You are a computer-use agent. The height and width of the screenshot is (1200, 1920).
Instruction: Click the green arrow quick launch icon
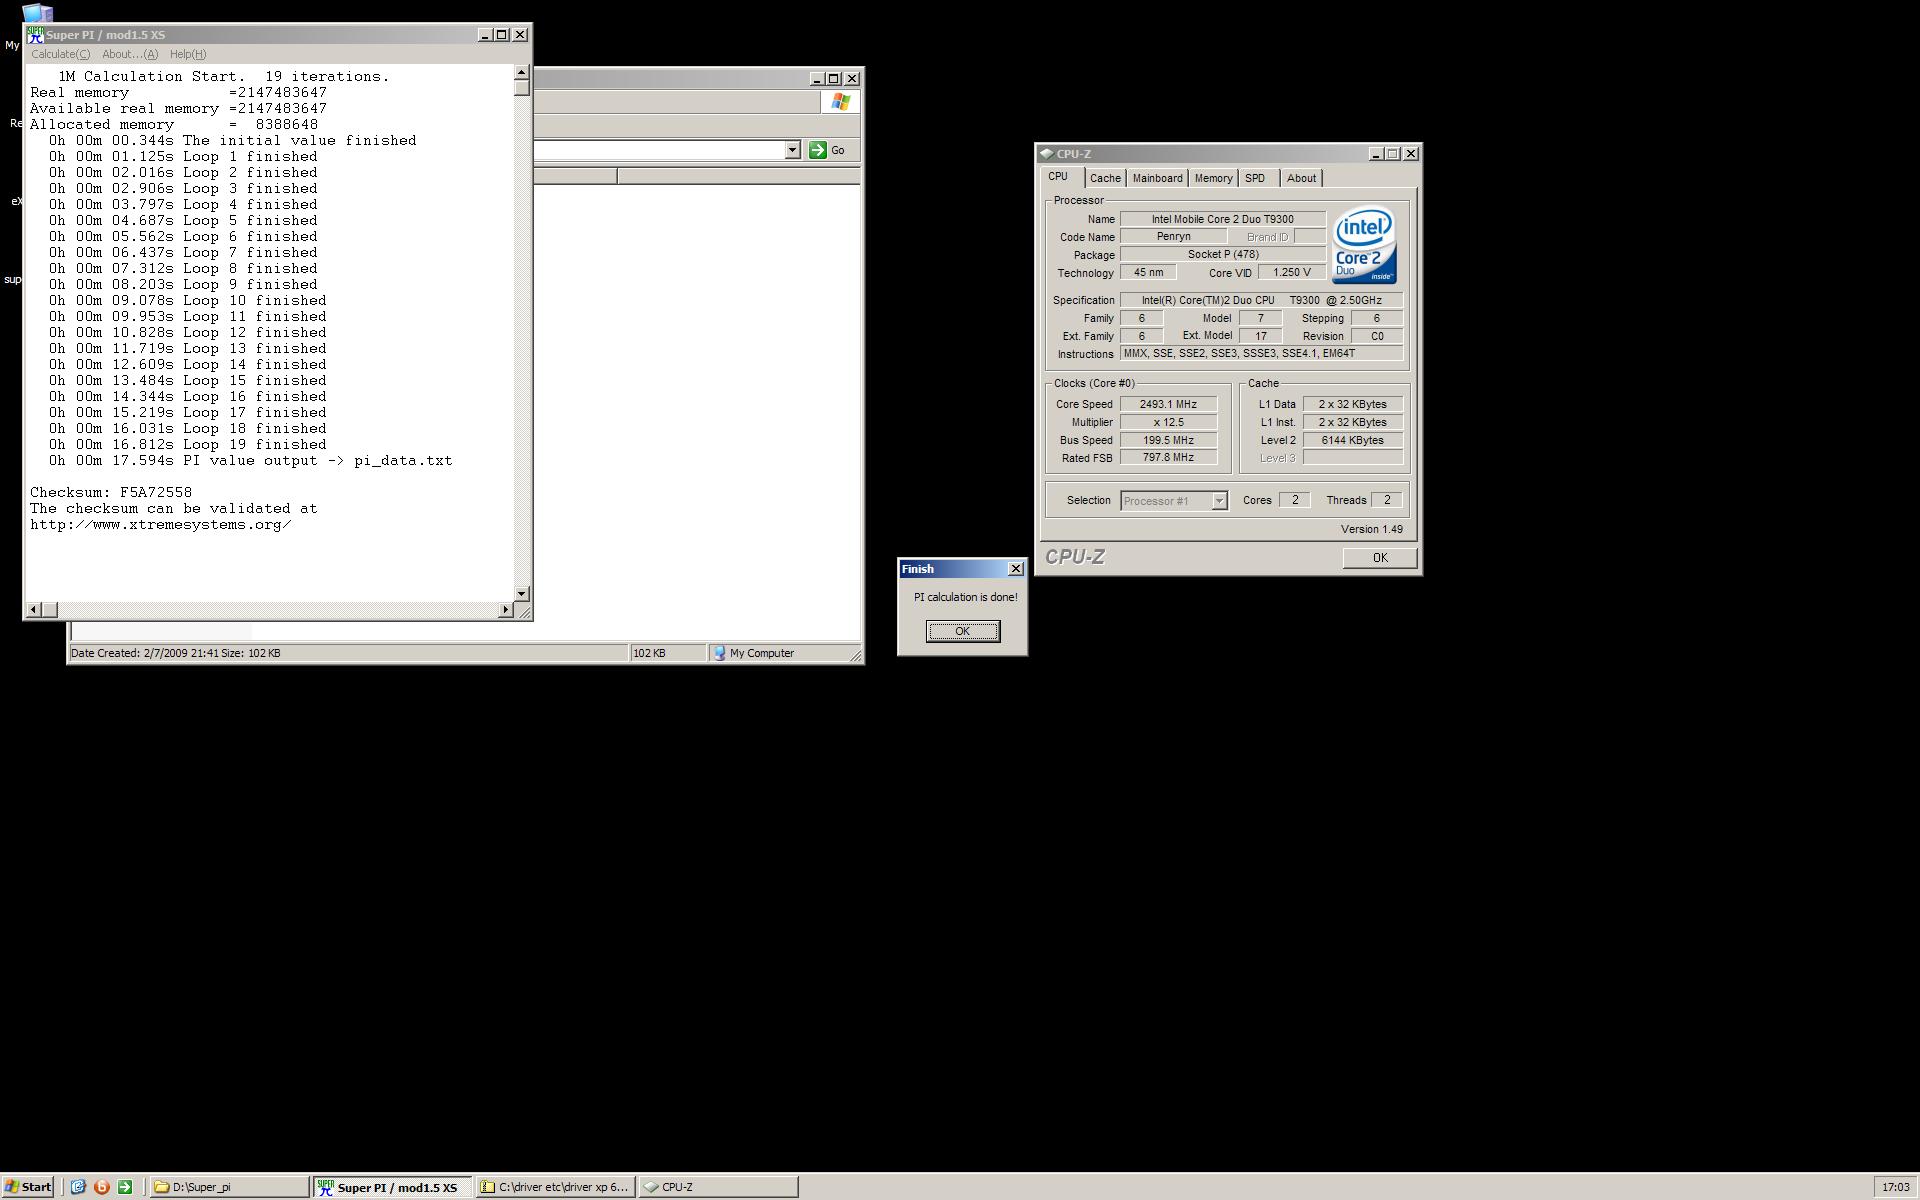coord(125,1187)
